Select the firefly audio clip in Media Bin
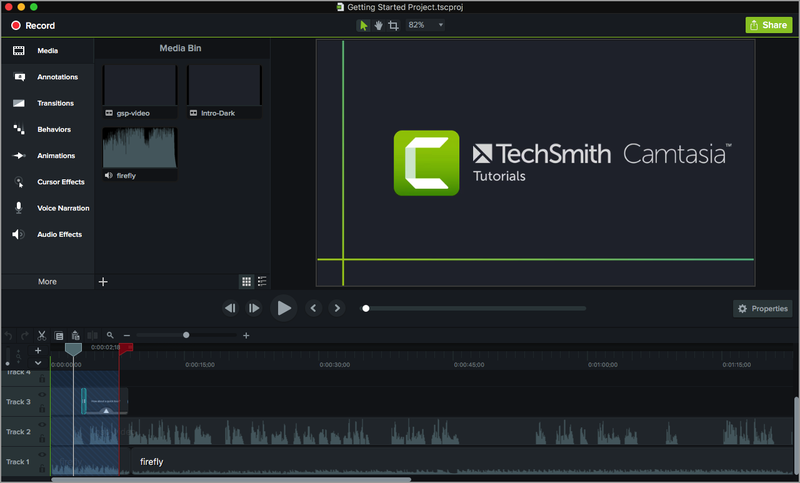800x483 pixels. tap(140, 148)
